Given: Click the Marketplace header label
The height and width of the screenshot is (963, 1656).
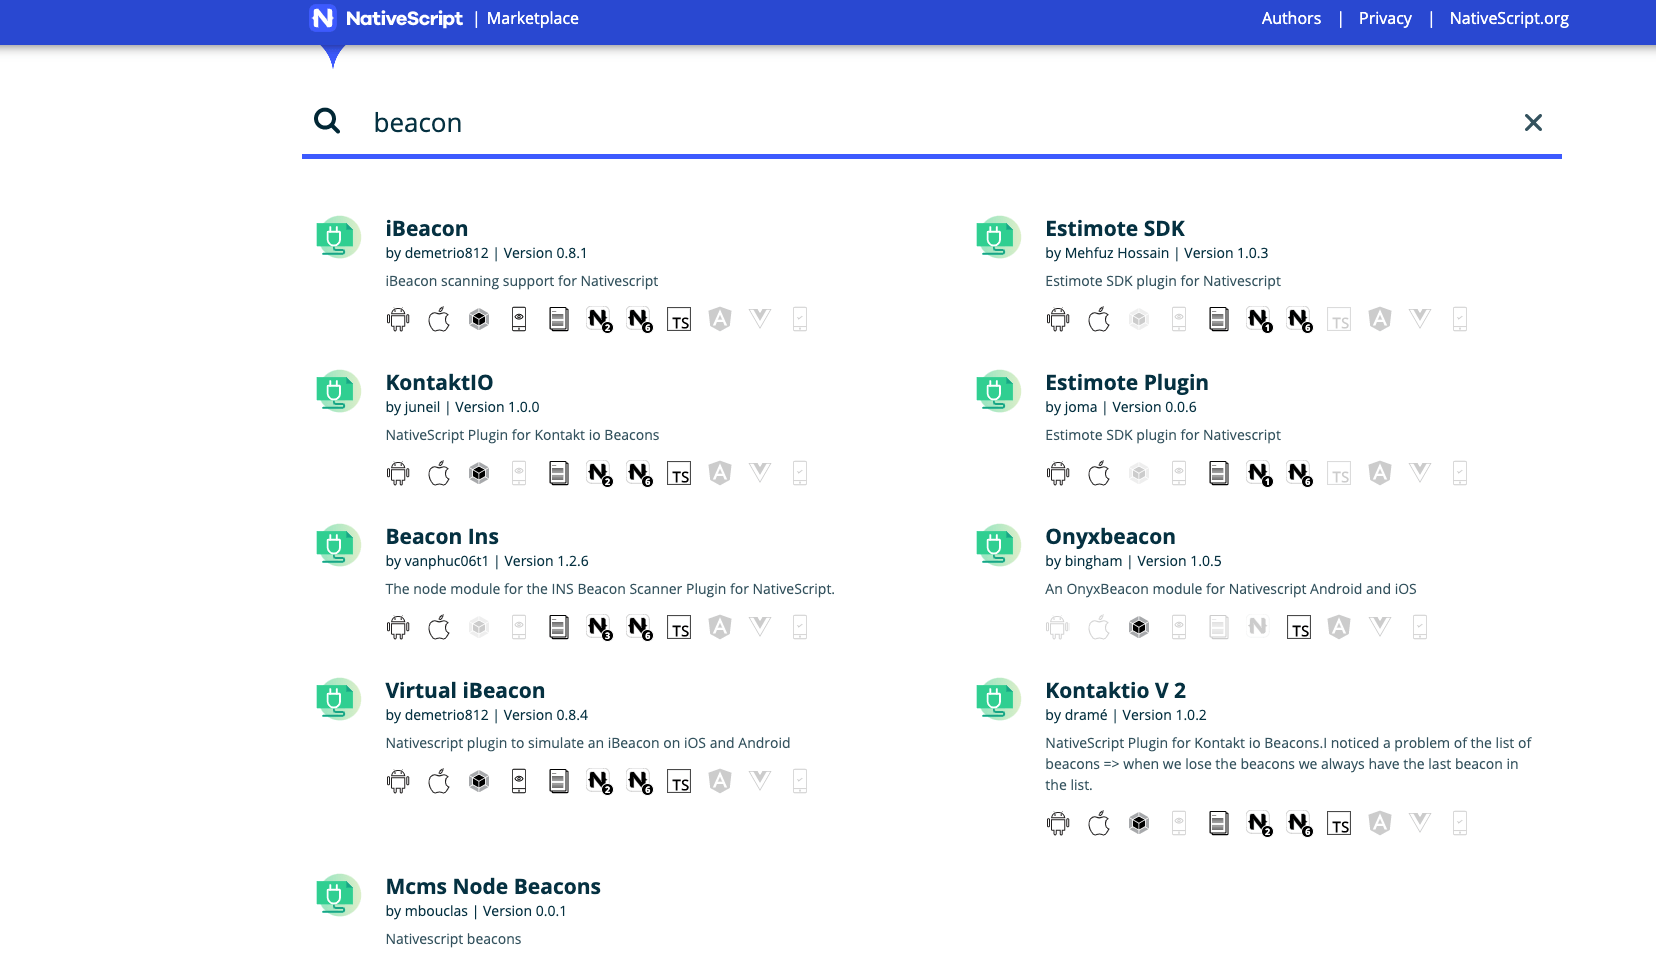Looking at the screenshot, I should [x=533, y=18].
